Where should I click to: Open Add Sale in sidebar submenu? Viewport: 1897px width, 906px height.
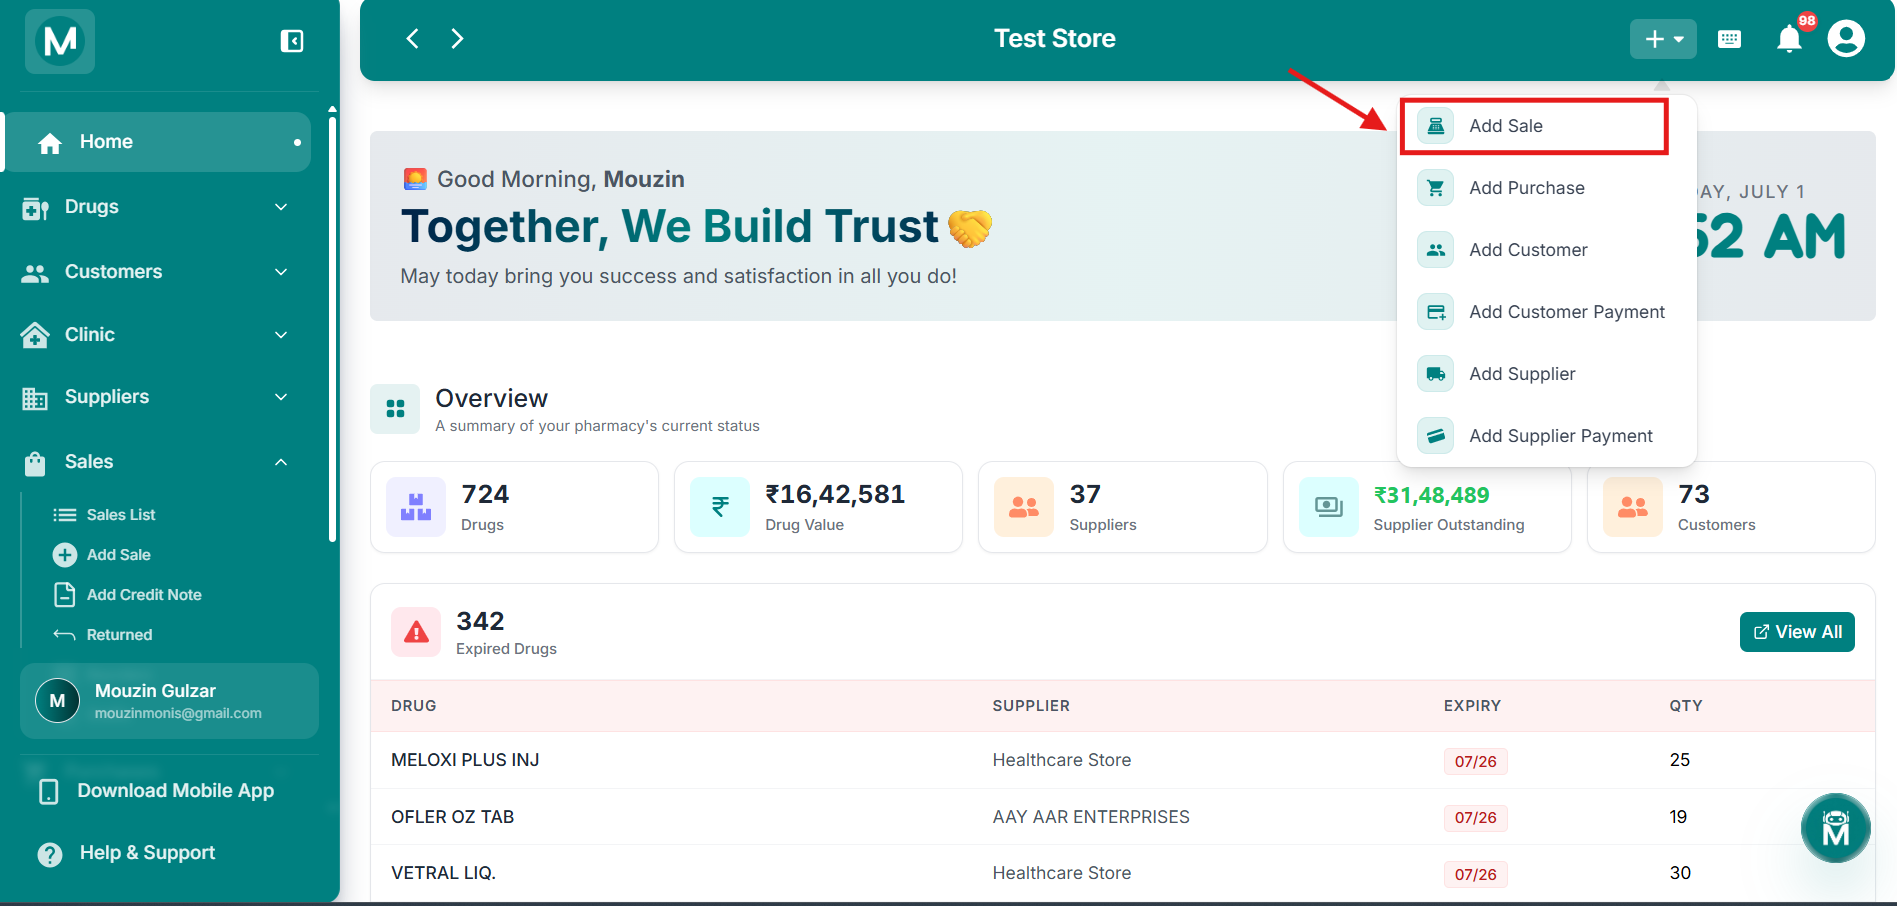(x=118, y=555)
